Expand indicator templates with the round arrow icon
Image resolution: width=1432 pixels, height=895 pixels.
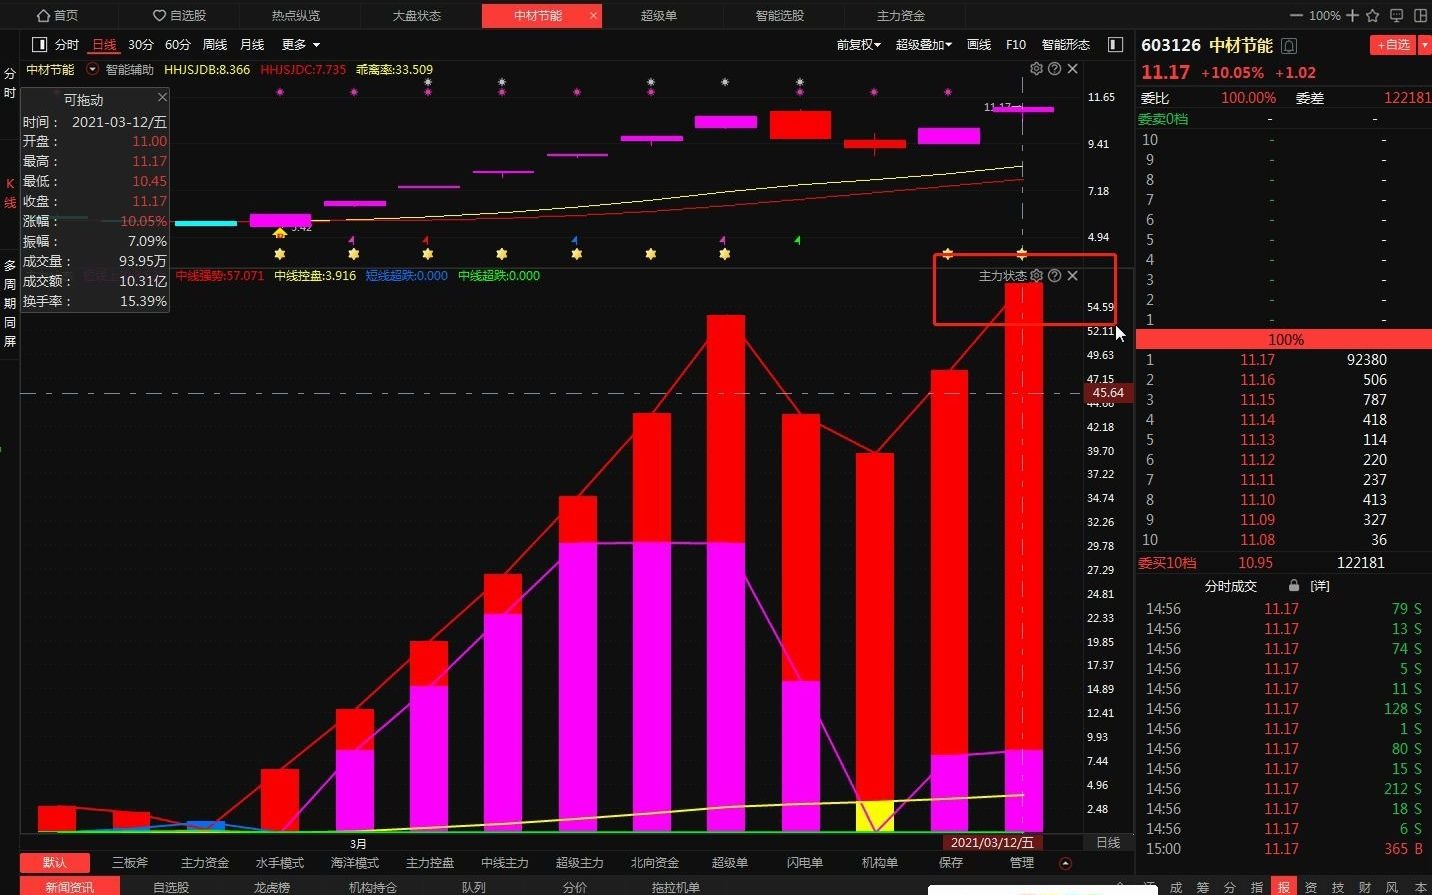coord(1065,863)
